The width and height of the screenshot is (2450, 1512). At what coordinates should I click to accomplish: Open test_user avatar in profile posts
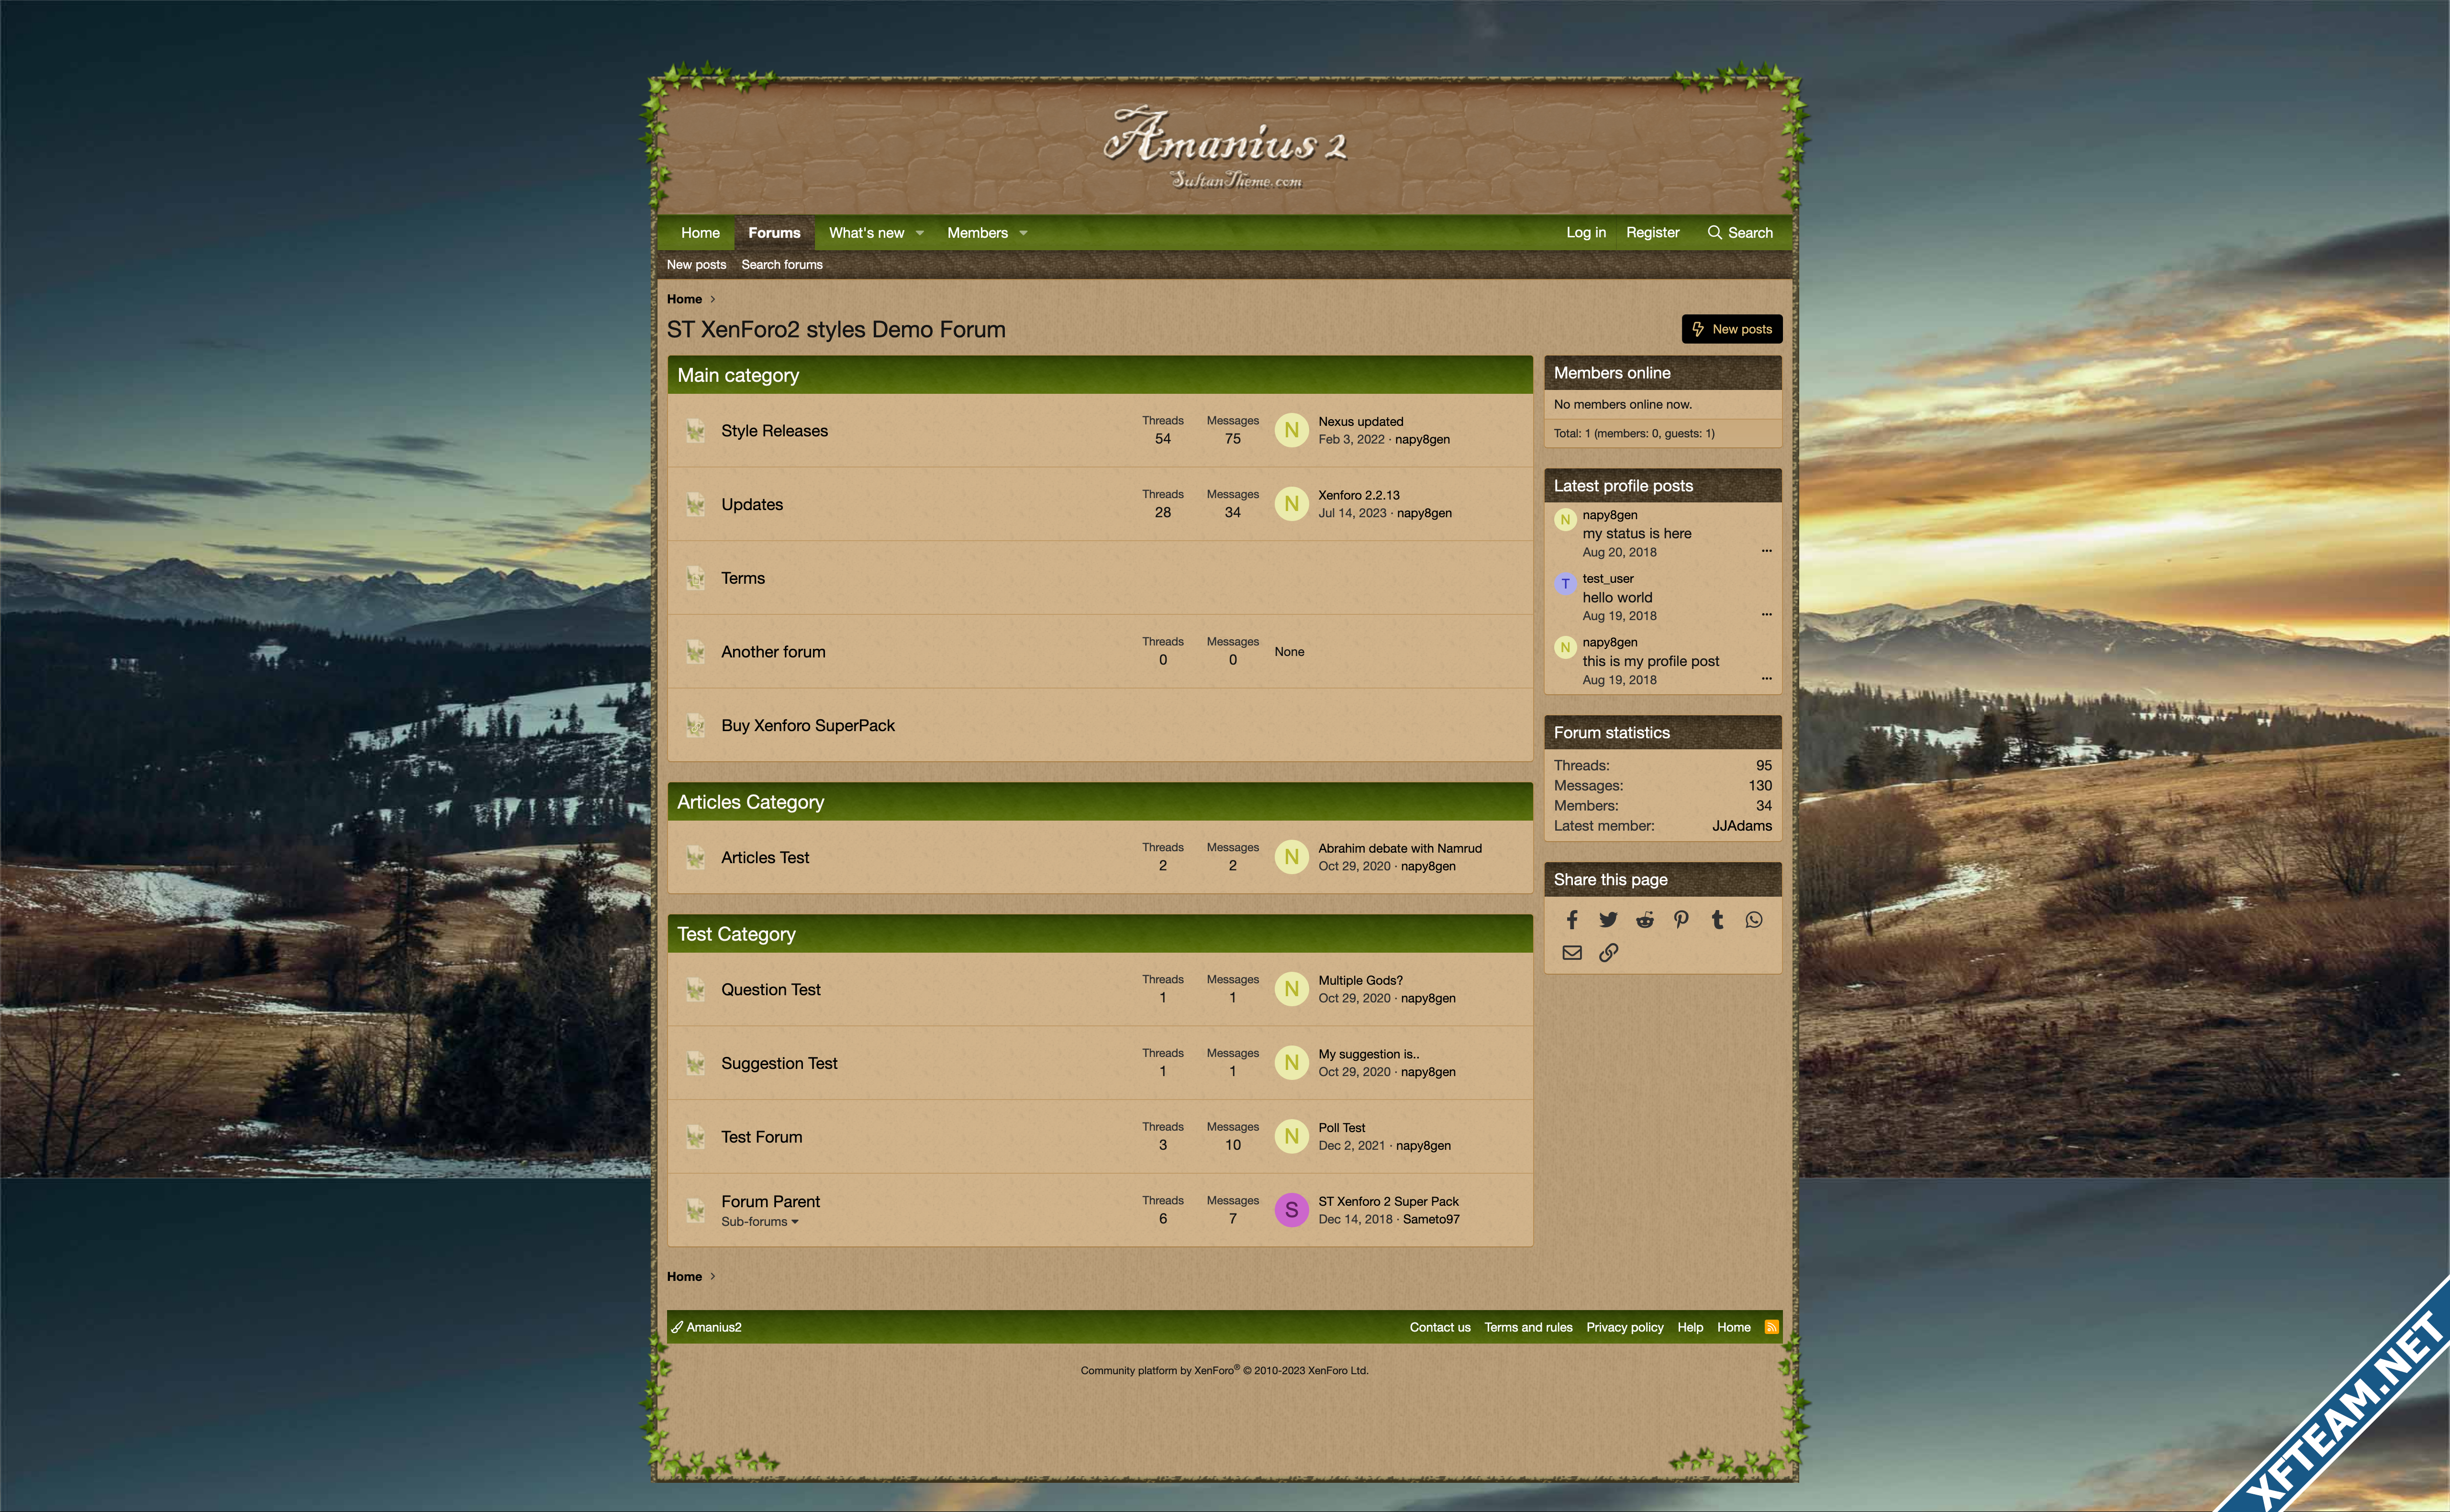click(1565, 584)
